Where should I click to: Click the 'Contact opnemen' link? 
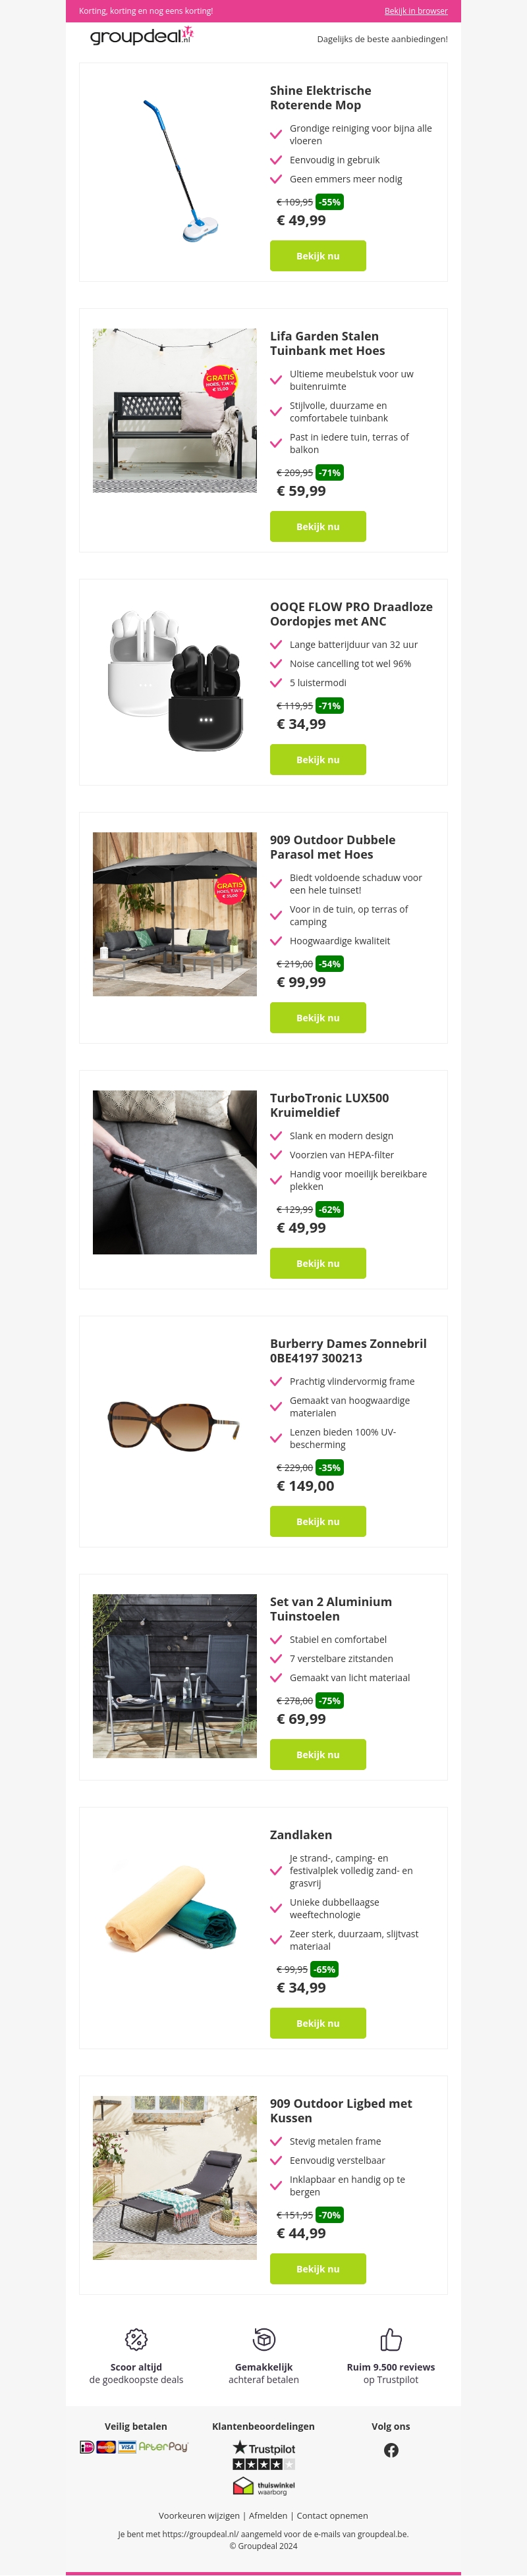tap(332, 2515)
